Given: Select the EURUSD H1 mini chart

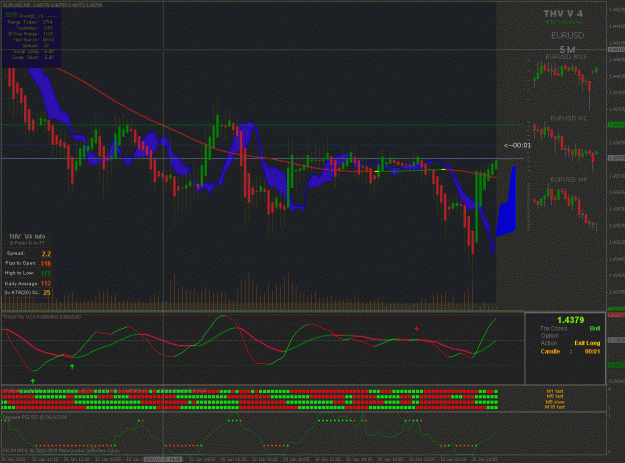Looking at the screenshot, I should pyautogui.click(x=565, y=144).
